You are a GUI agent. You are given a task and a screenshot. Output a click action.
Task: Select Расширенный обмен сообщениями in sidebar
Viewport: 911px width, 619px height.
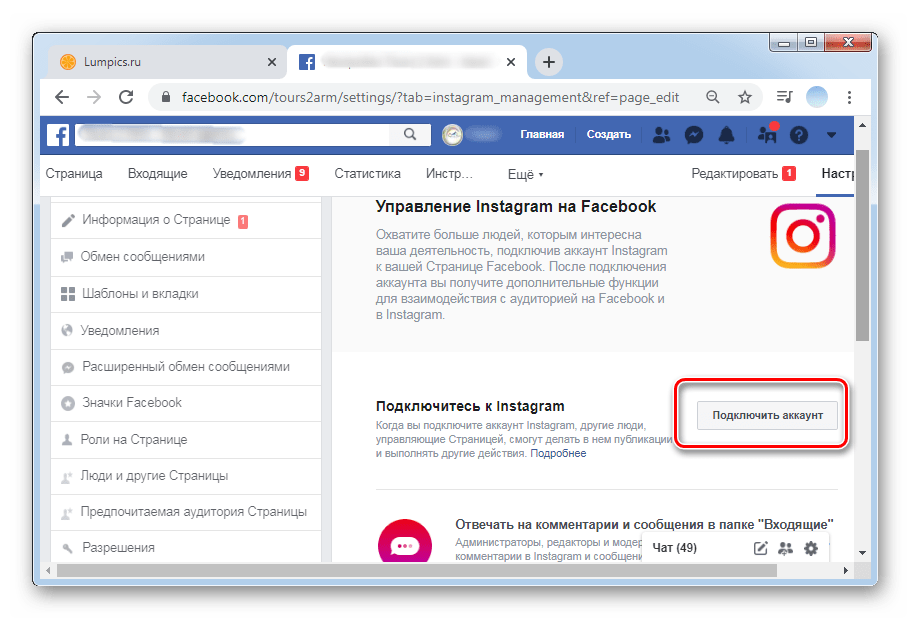coord(186,367)
